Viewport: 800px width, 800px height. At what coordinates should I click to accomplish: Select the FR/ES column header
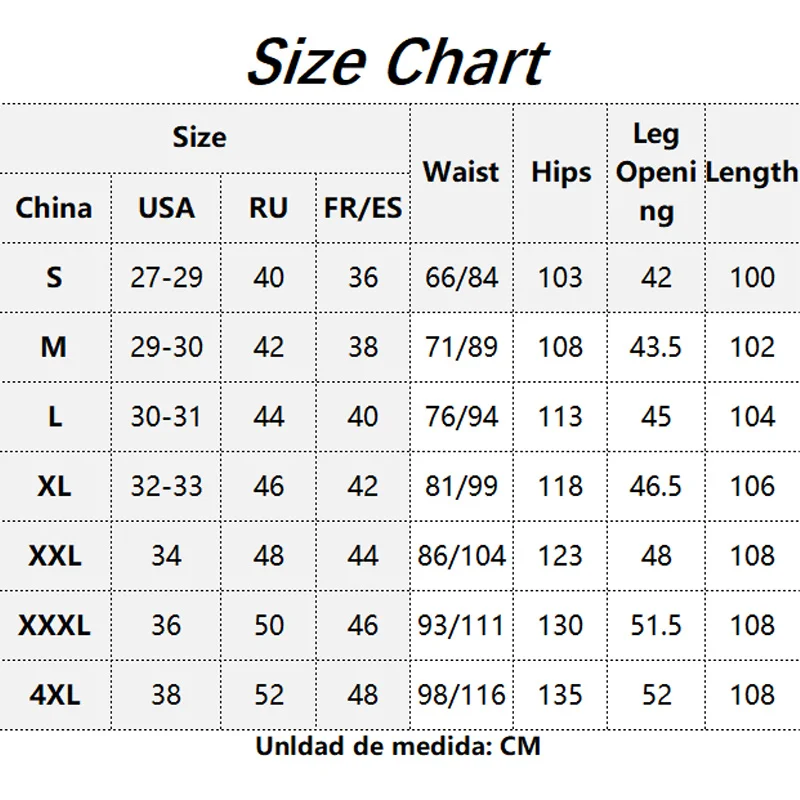[x=363, y=208]
